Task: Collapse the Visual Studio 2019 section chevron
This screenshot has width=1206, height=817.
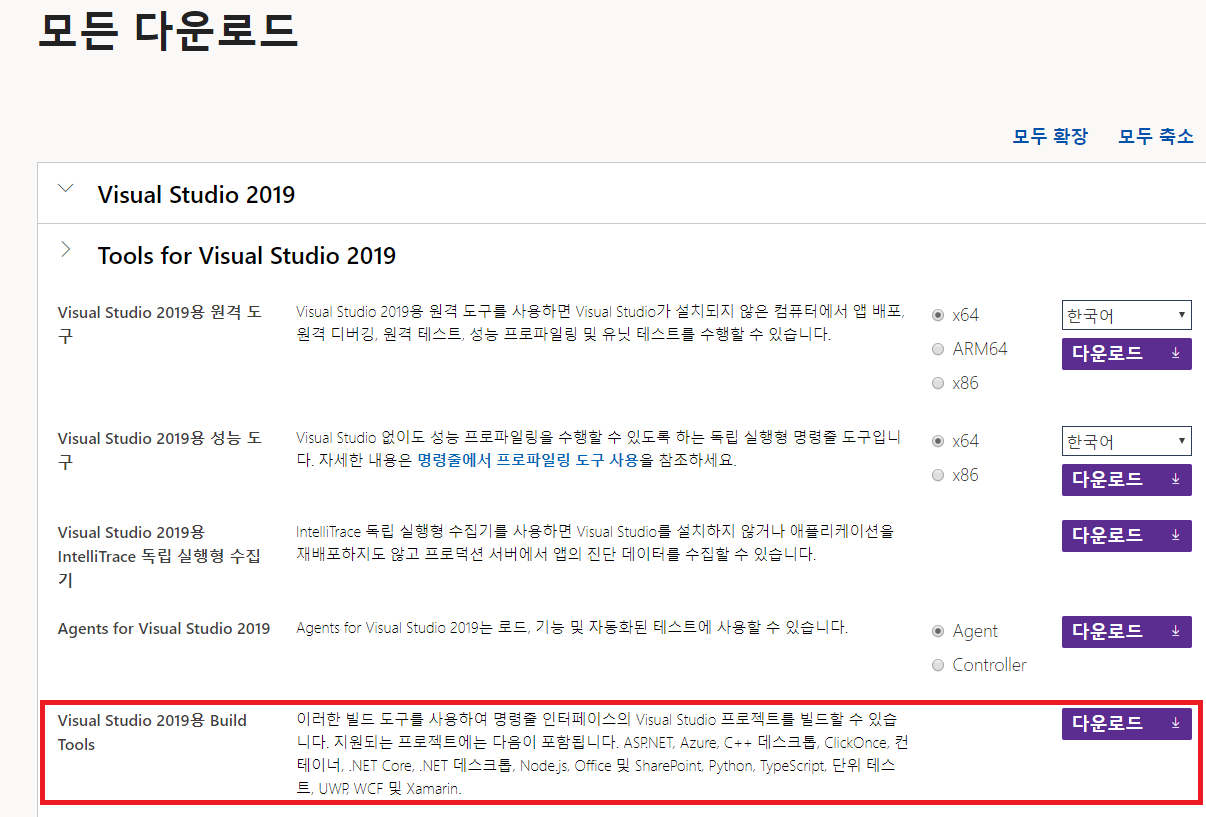Action: 66,188
